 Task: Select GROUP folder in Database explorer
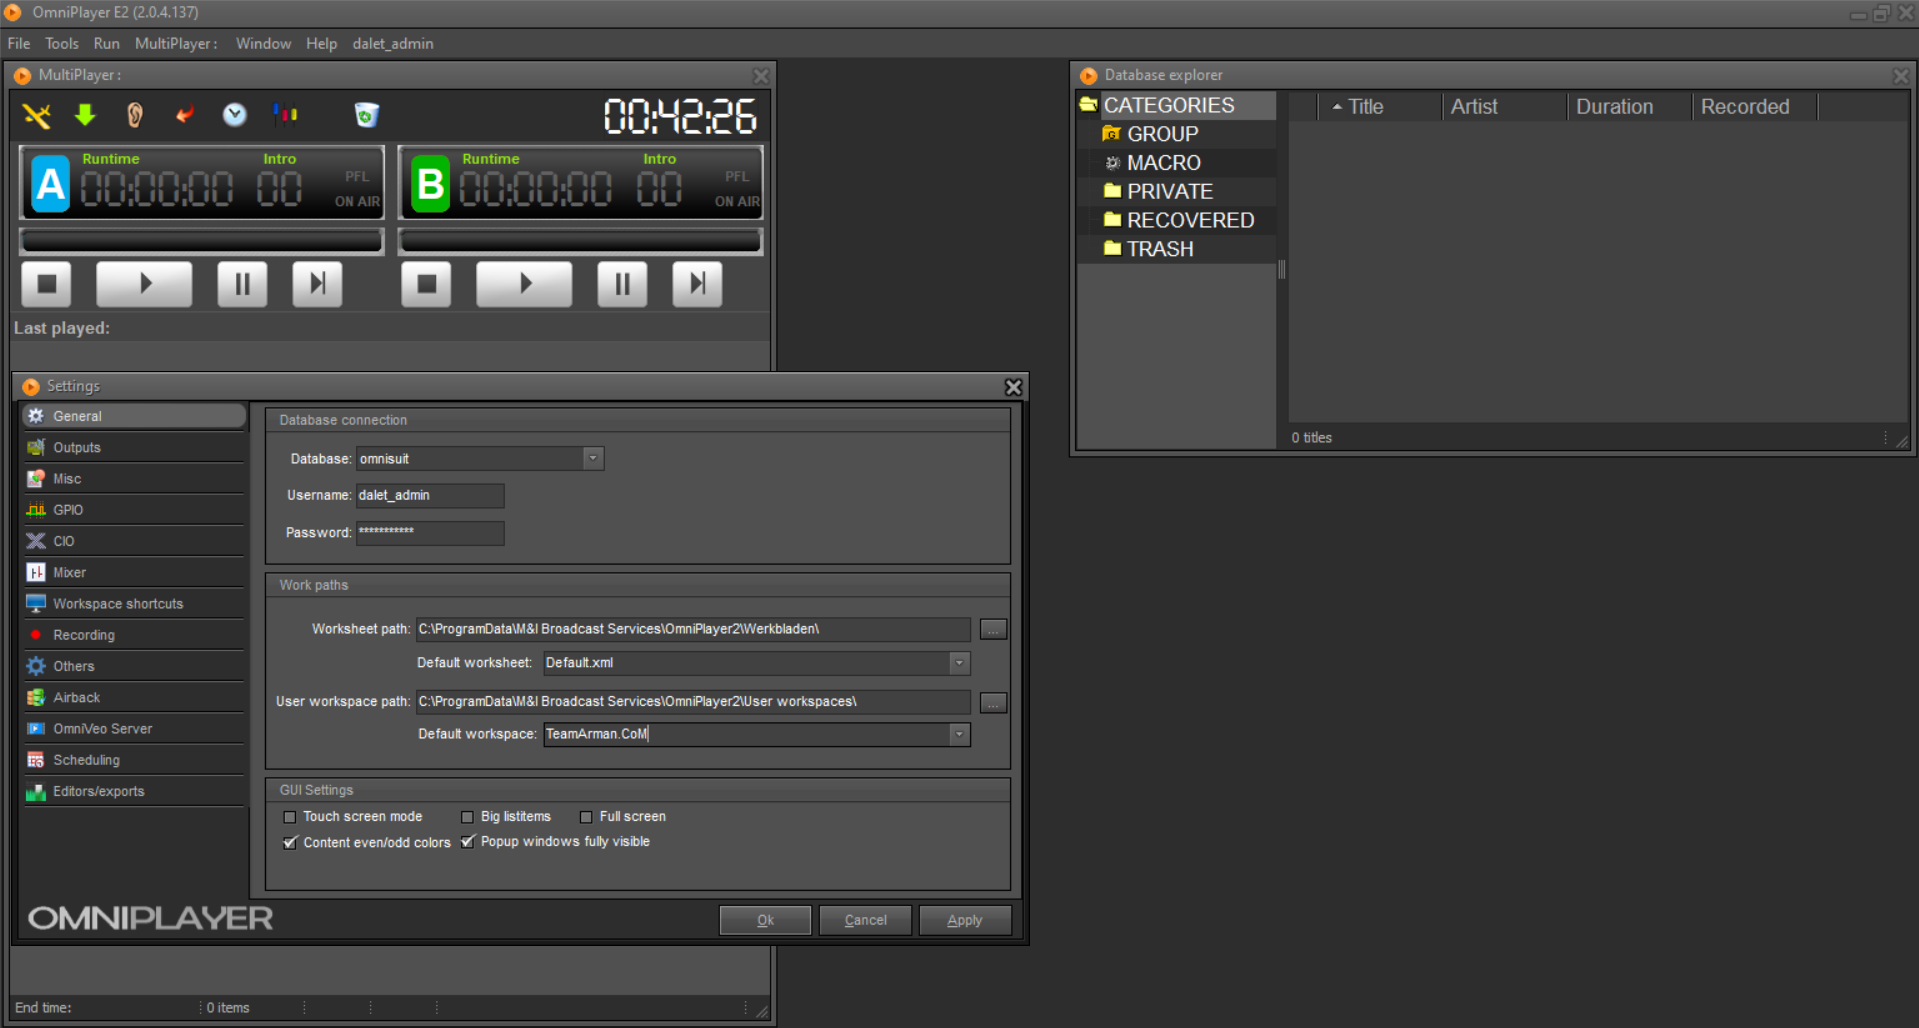tap(1162, 135)
